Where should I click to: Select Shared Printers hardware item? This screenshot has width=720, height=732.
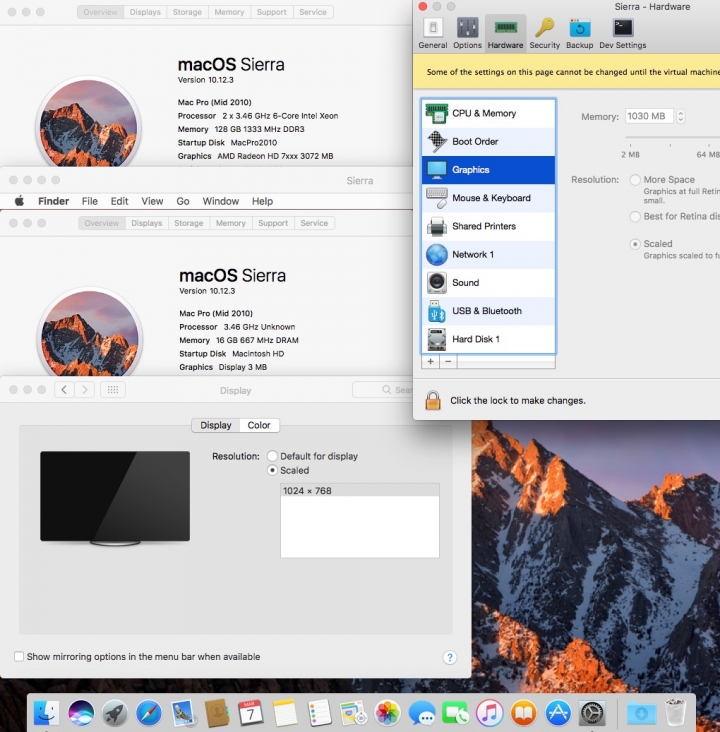[488, 226]
